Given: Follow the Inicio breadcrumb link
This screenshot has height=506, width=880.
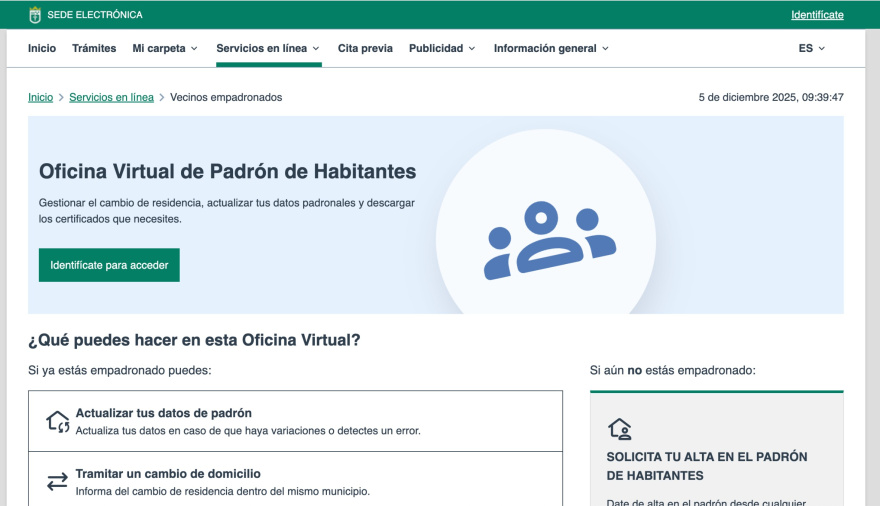Looking at the screenshot, I should click(x=40, y=97).
